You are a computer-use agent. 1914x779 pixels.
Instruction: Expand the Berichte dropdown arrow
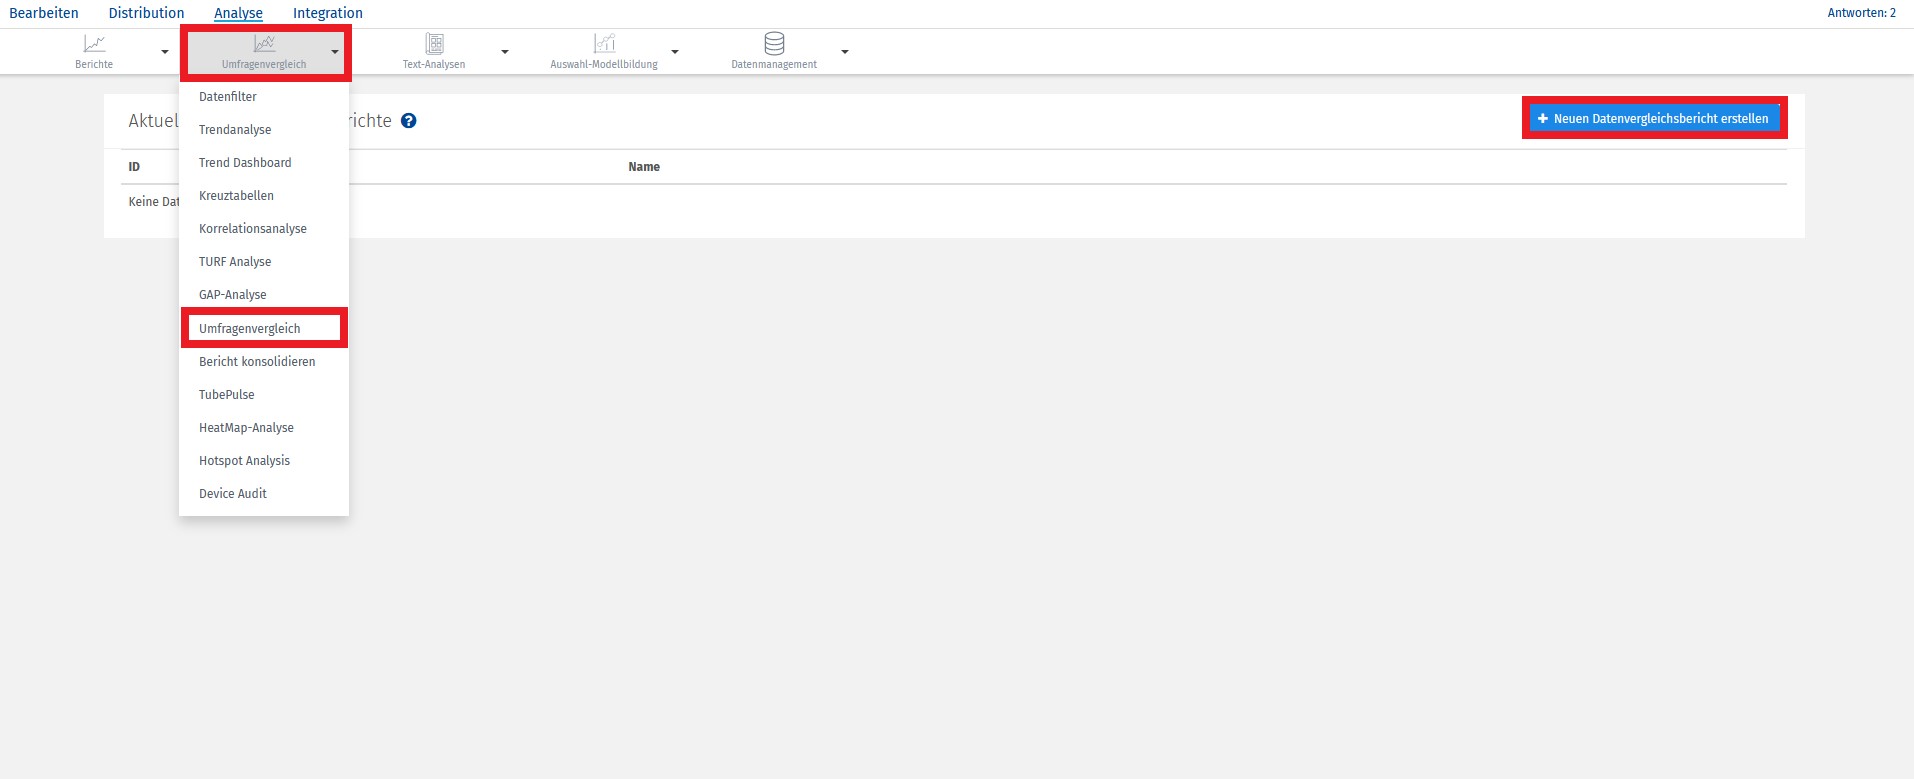pyautogui.click(x=165, y=52)
